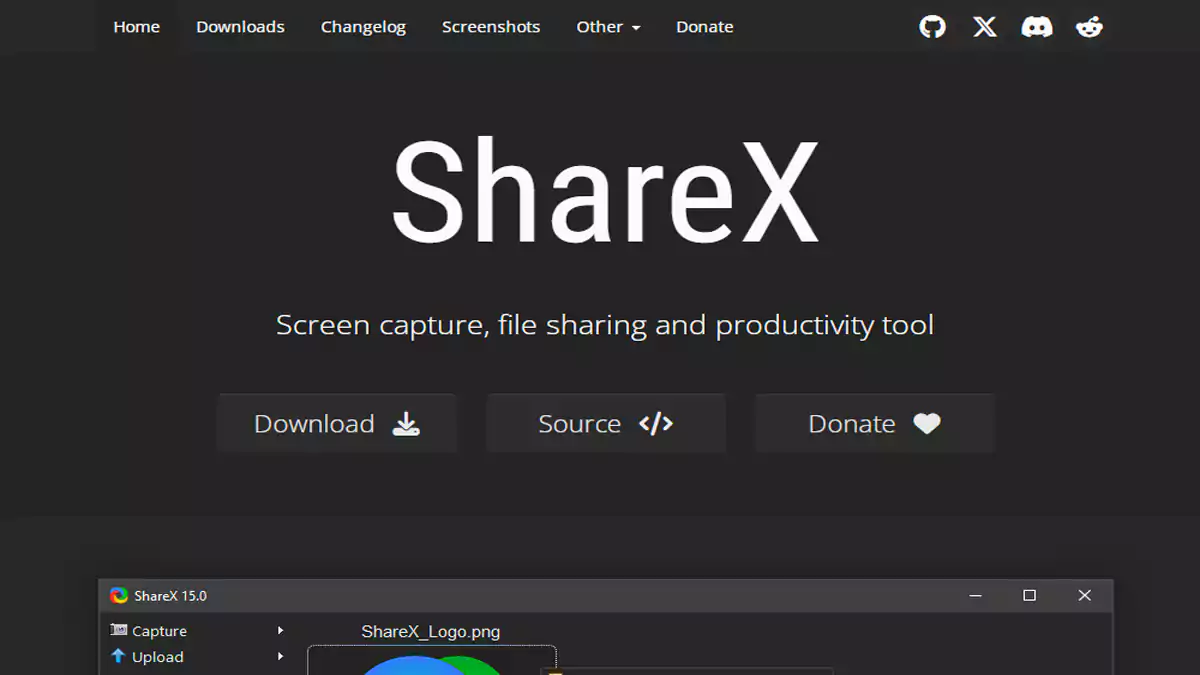The width and height of the screenshot is (1200, 675).
Task: Click the code icon in the Source button
Action: [x=657, y=423]
